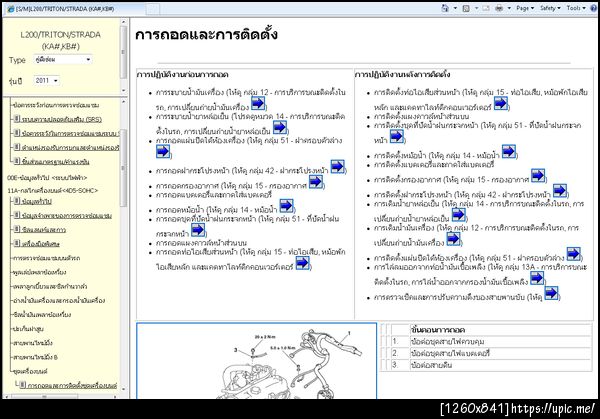Viewport: 600px width, 419px height.
Task: Select the 00E general electrical tree node
Action: click(47, 178)
